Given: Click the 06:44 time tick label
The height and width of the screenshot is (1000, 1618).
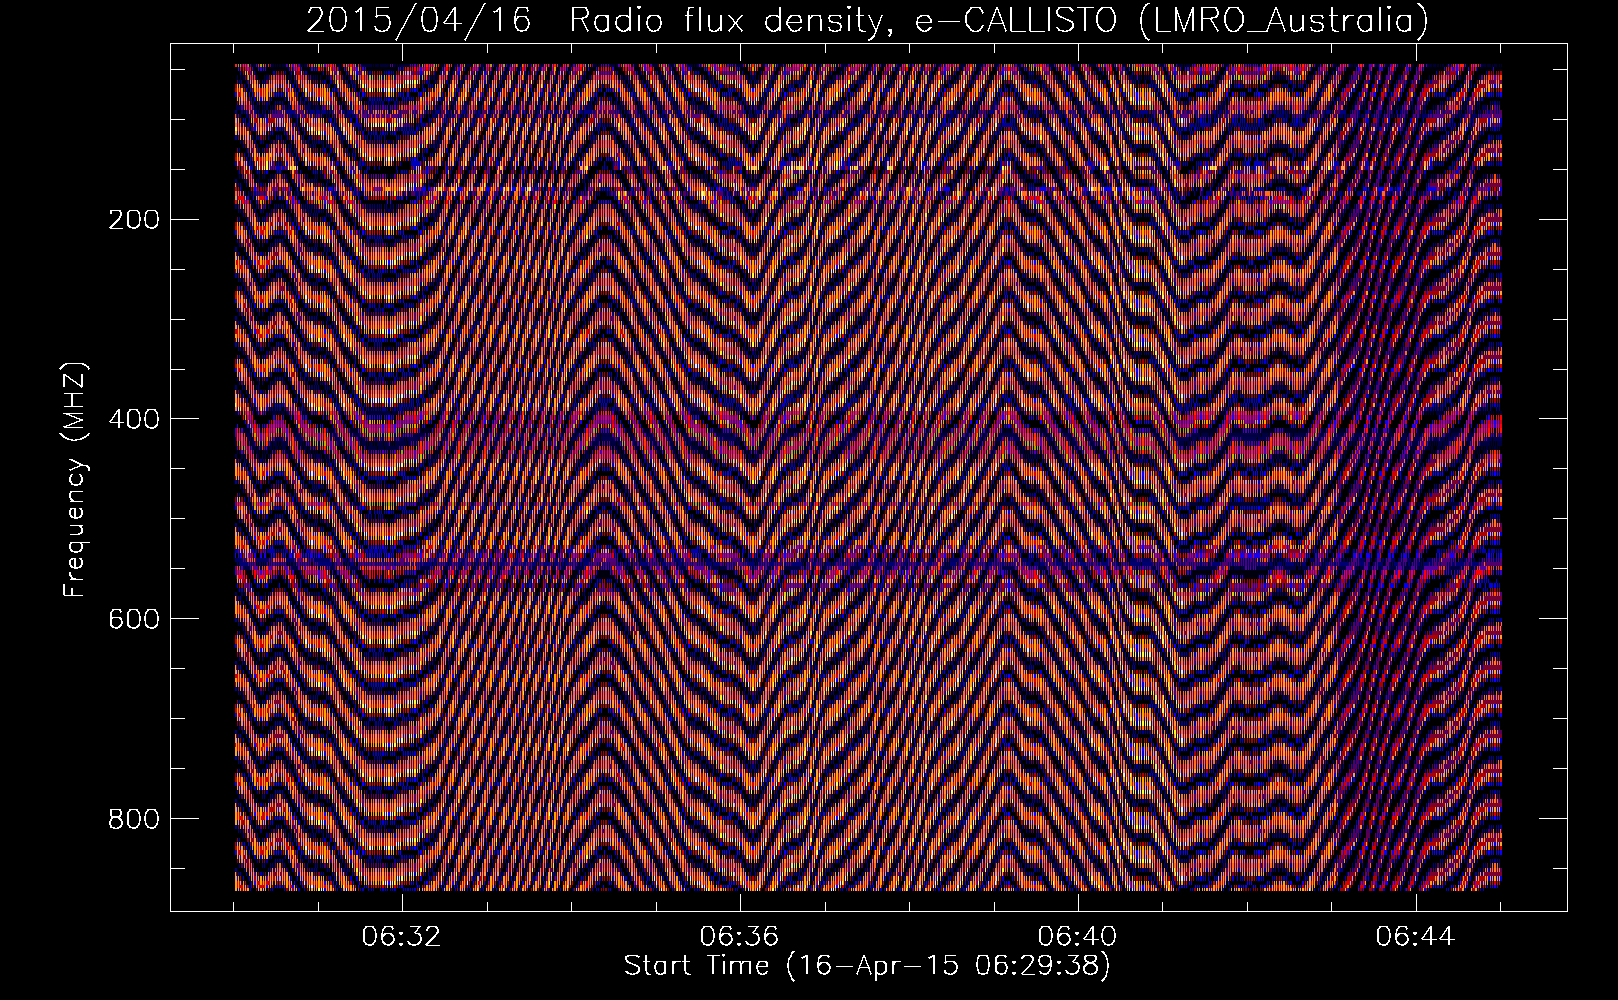Looking at the screenshot, I should (1416, 937).
